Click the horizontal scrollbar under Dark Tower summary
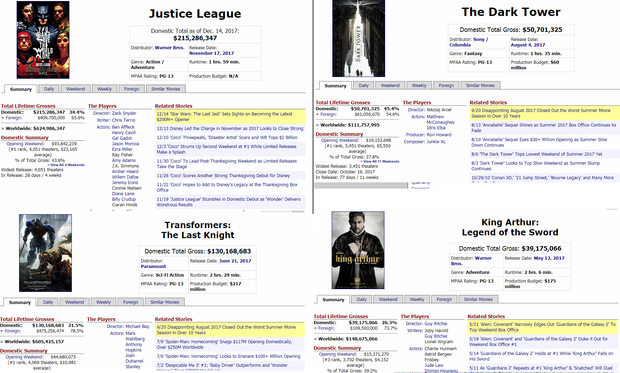 tap(361, 186)
